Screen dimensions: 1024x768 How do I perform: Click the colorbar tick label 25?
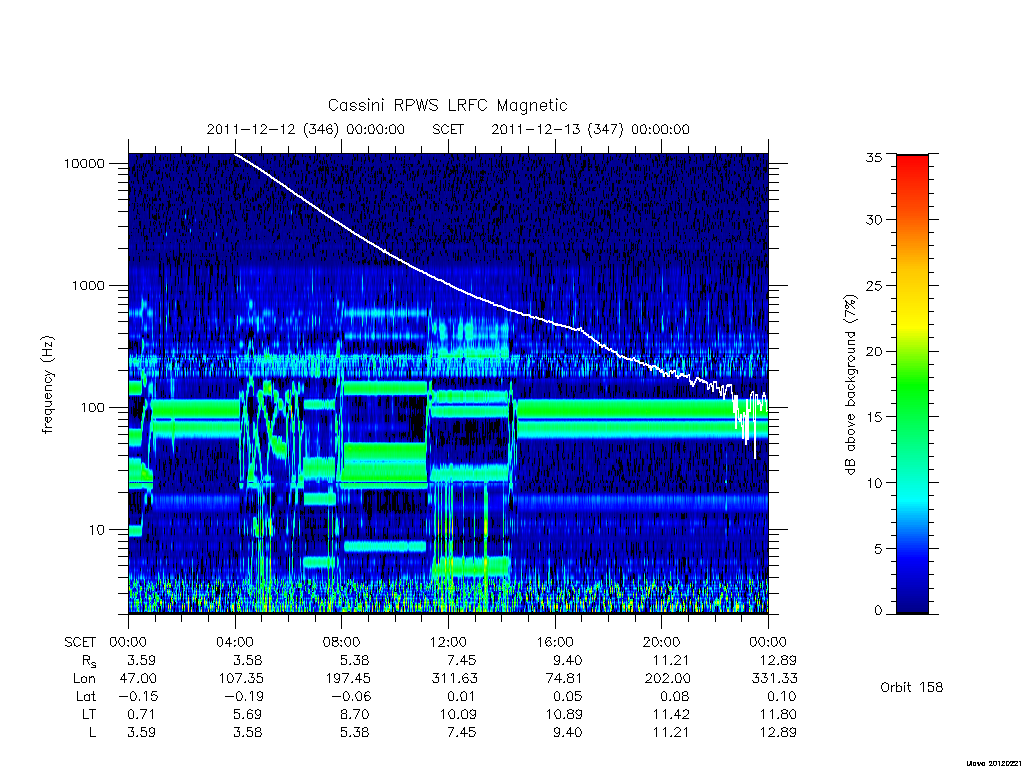coord(873,286)
